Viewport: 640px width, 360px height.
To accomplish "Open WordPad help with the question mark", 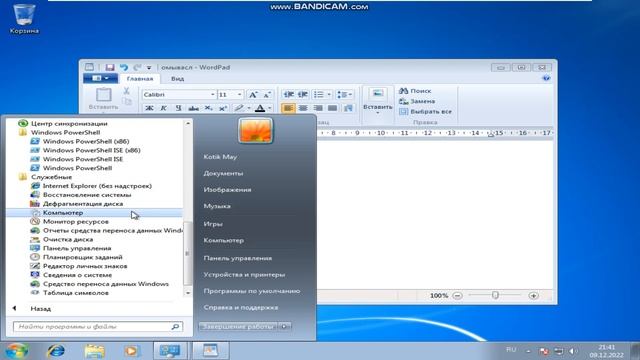I will tap(546, 78).
